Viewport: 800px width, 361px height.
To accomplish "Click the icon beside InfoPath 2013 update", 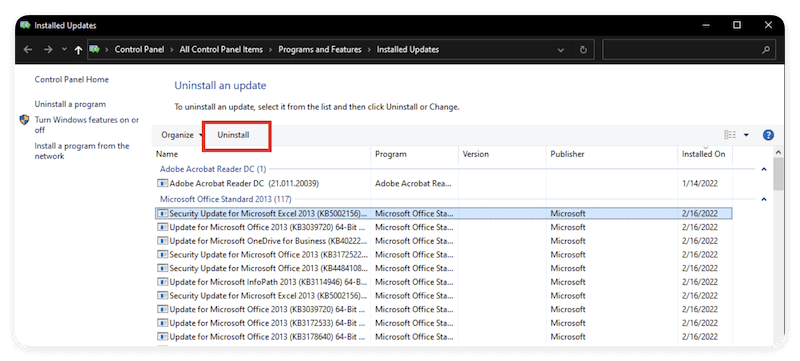I will [162, 282].
